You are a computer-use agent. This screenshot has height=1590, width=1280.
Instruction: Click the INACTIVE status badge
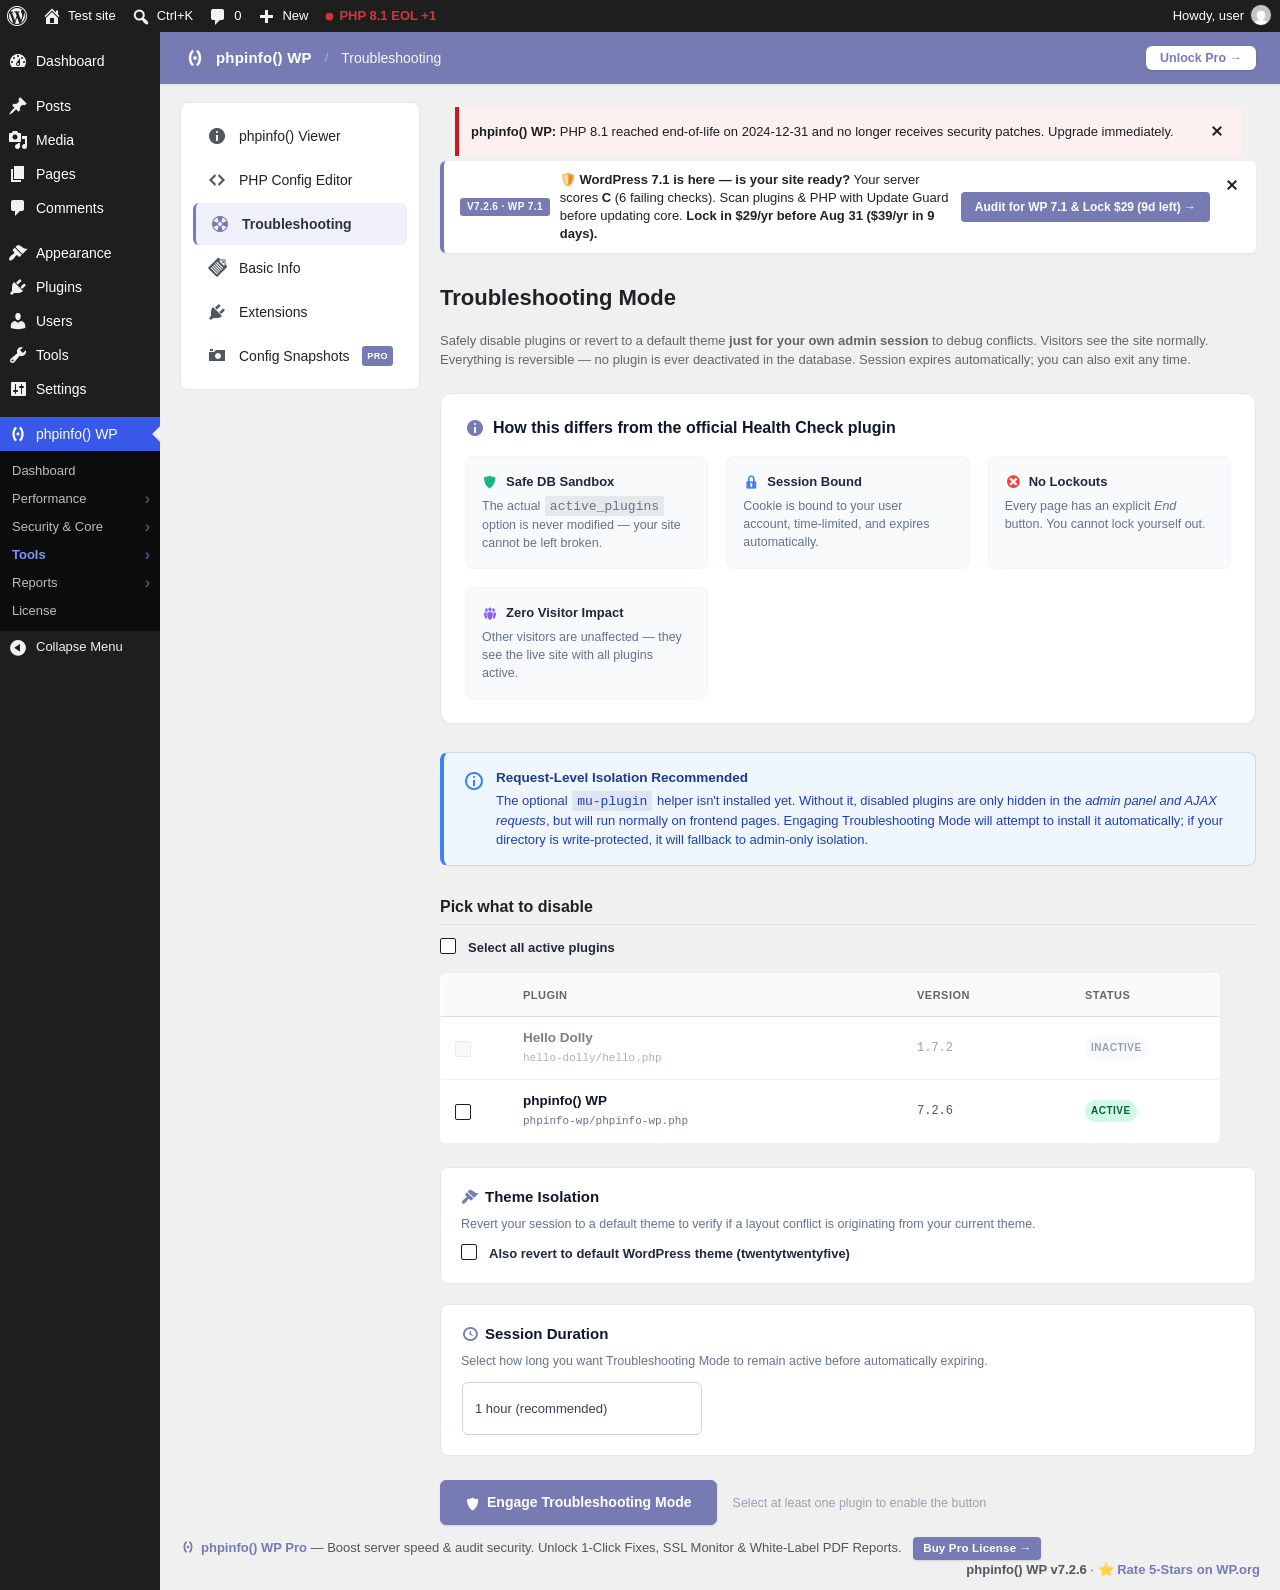(x=1116, y=1048)
